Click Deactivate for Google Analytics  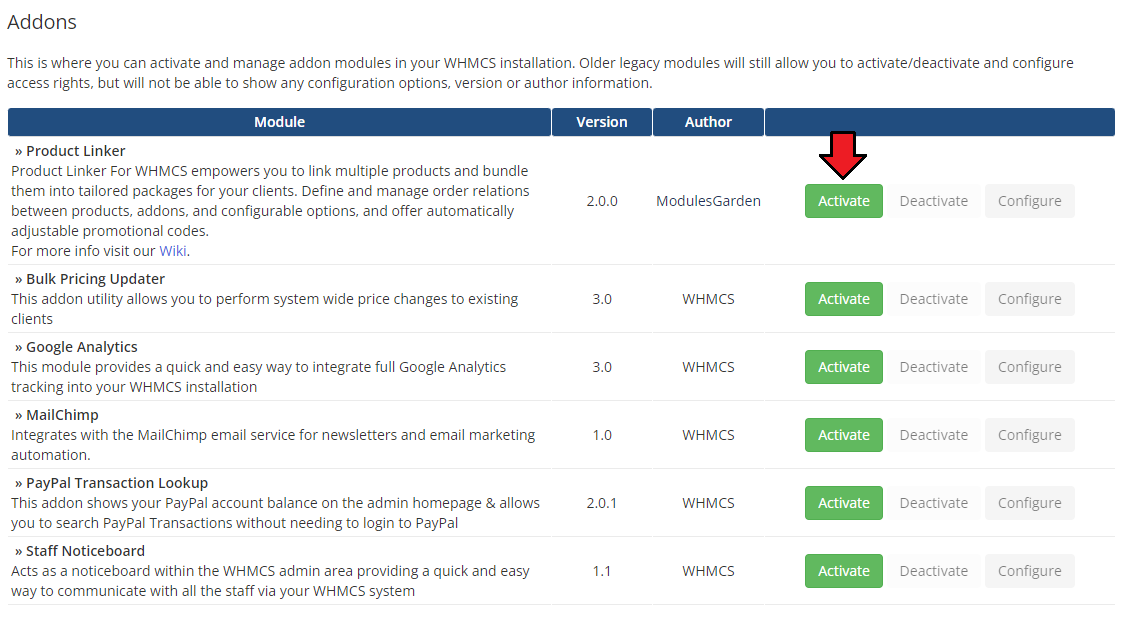pyautogui.click(x=934, y=367)
